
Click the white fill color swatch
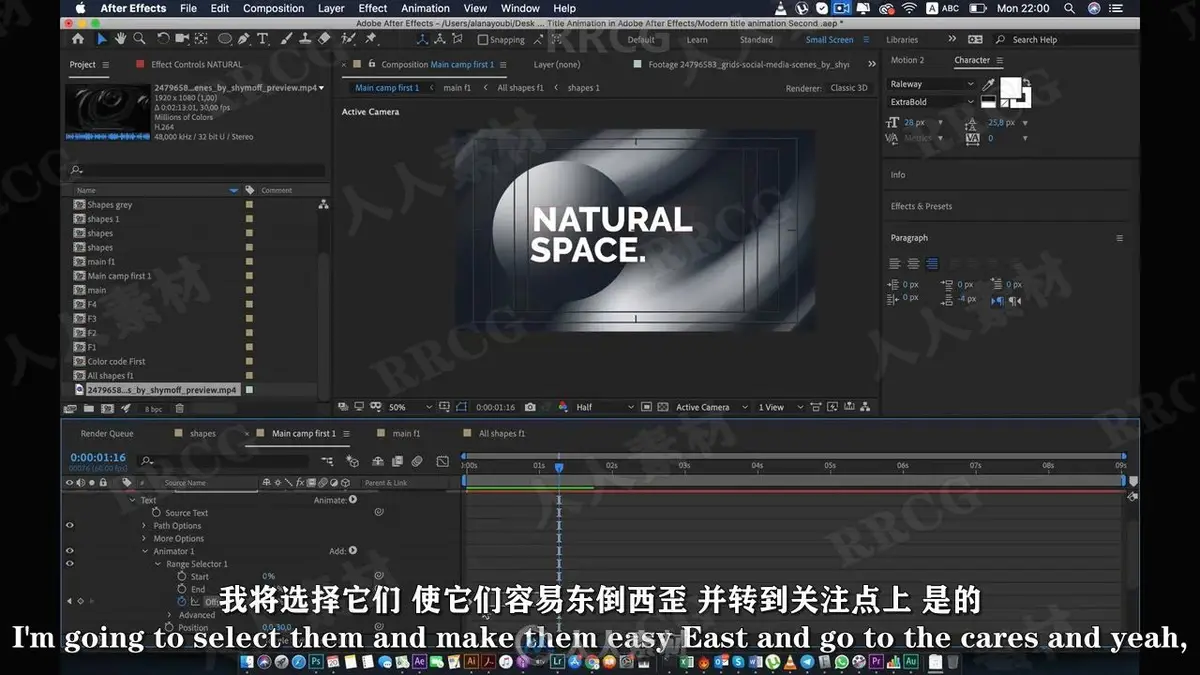[1010, 87]
